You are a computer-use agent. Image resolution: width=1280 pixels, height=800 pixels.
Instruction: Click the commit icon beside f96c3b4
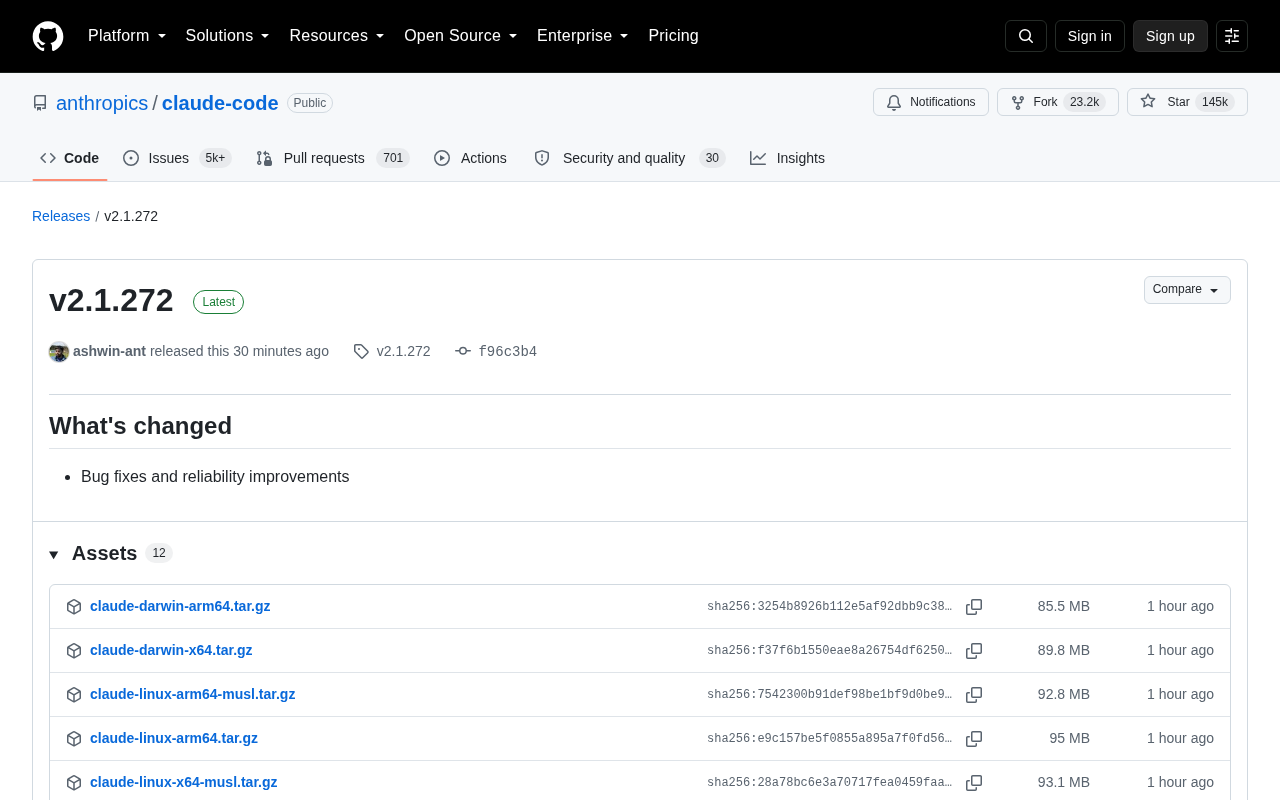coord(463,352)
